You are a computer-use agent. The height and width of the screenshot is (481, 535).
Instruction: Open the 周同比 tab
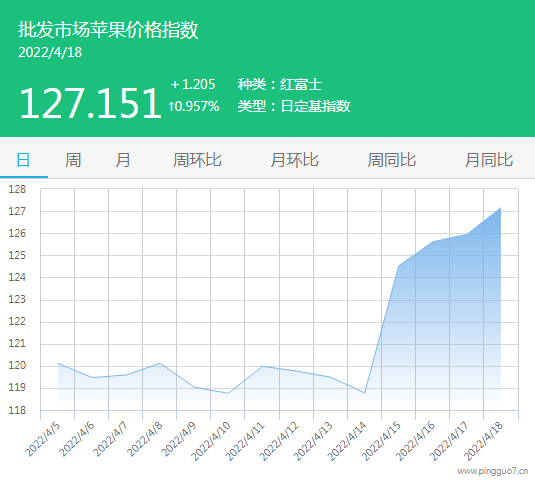pos(392,160)
